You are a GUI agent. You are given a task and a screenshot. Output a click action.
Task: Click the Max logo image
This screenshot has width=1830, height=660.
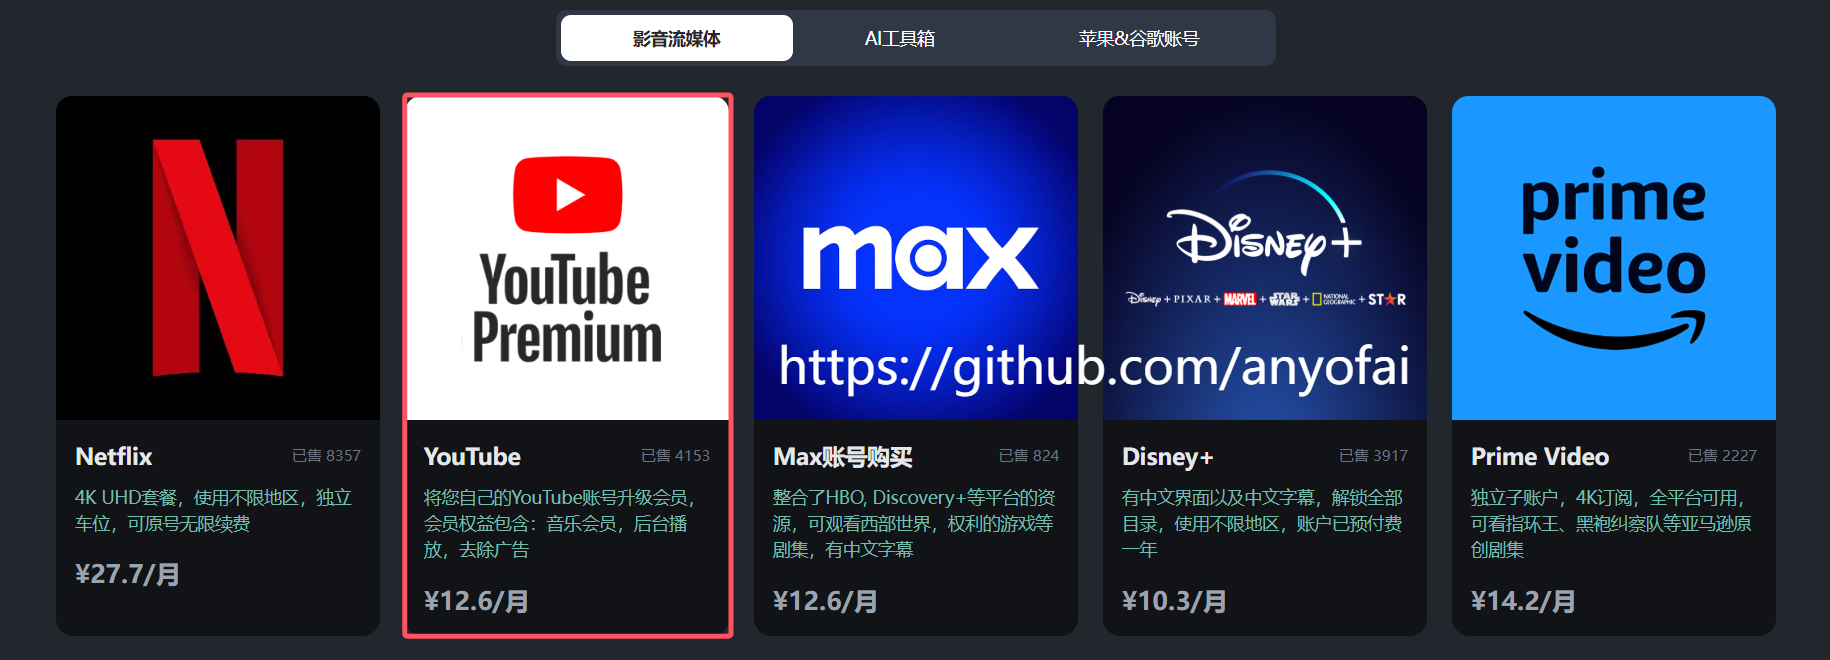tap(916, 258)
